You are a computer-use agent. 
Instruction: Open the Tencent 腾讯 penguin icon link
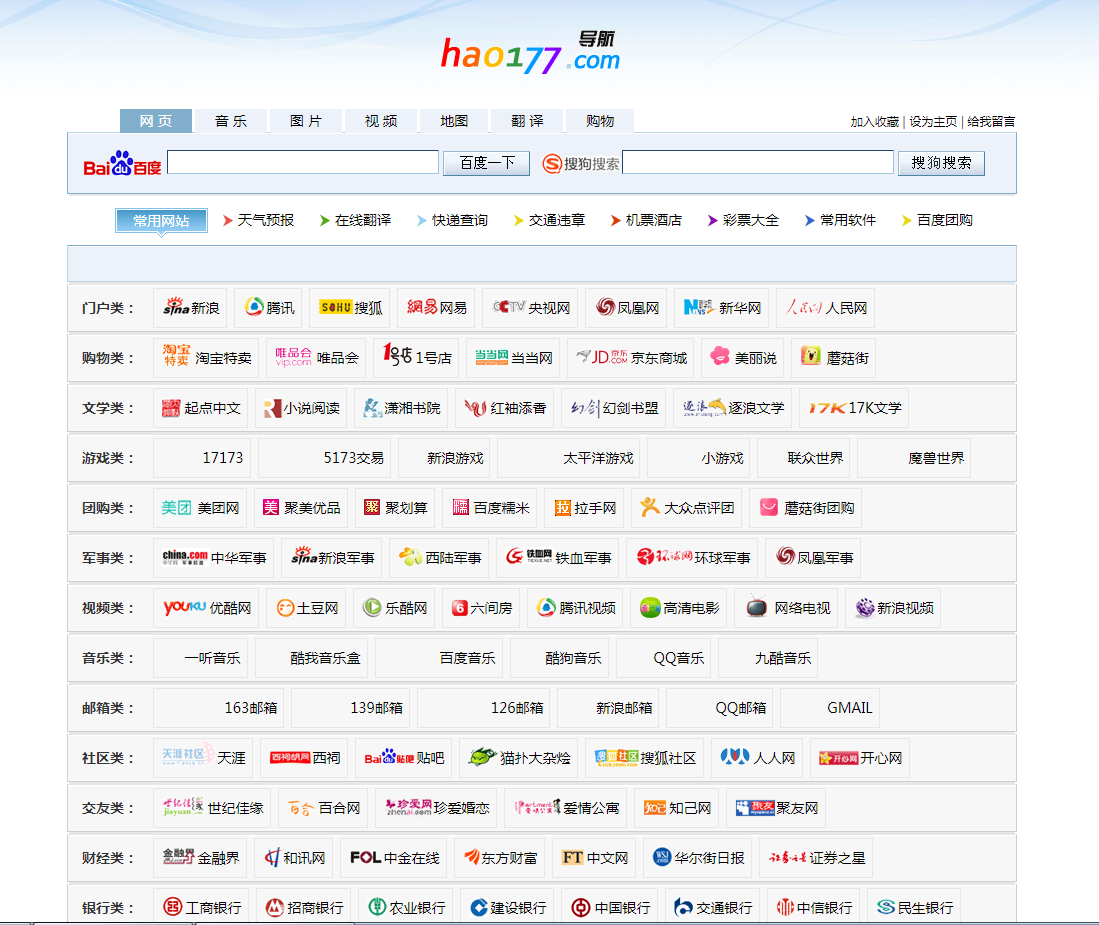click(254, 307)
